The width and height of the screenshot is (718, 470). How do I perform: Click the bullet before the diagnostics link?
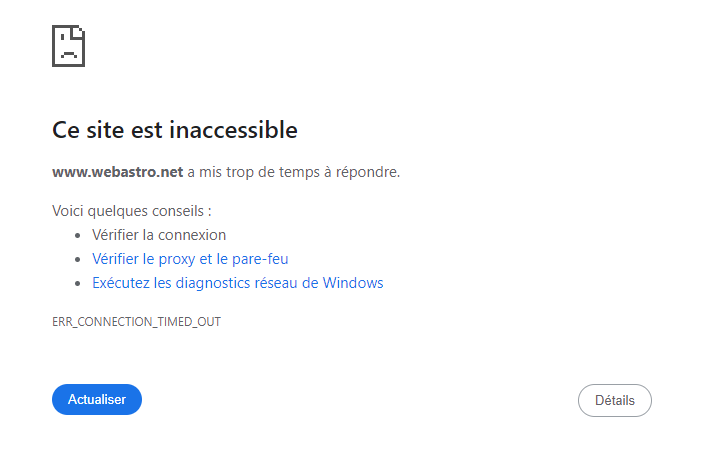[78, 284]
